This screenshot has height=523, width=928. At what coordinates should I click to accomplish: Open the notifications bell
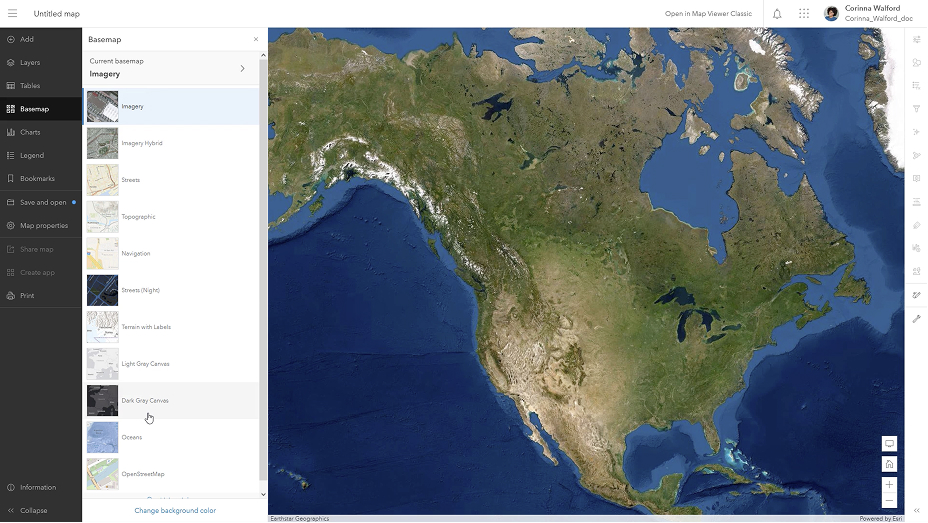pos(777,14)
